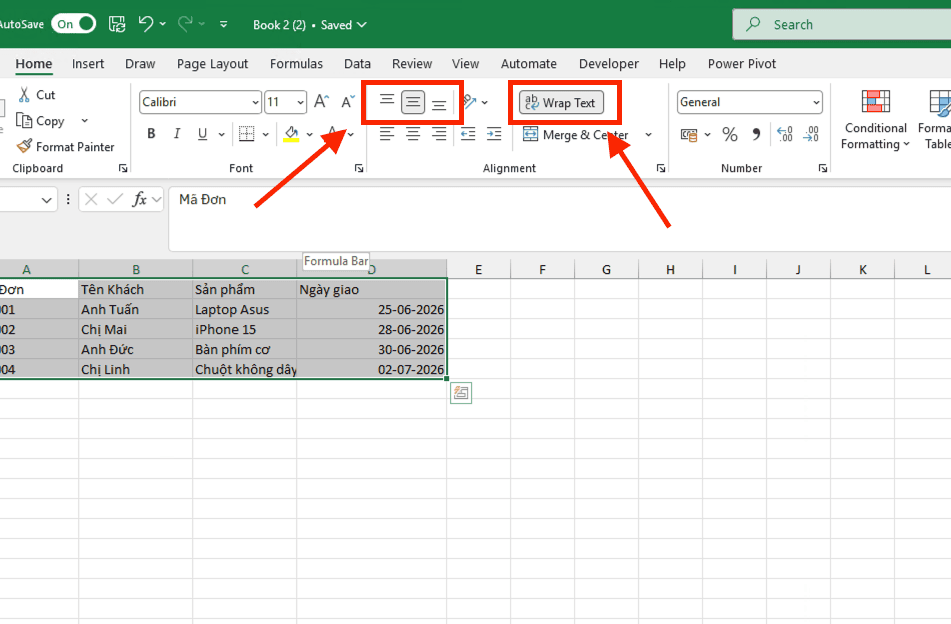The width and height of the screenshot is (951, 624).
Task: Click the Decrease Decimal icon
Action: 811,134
